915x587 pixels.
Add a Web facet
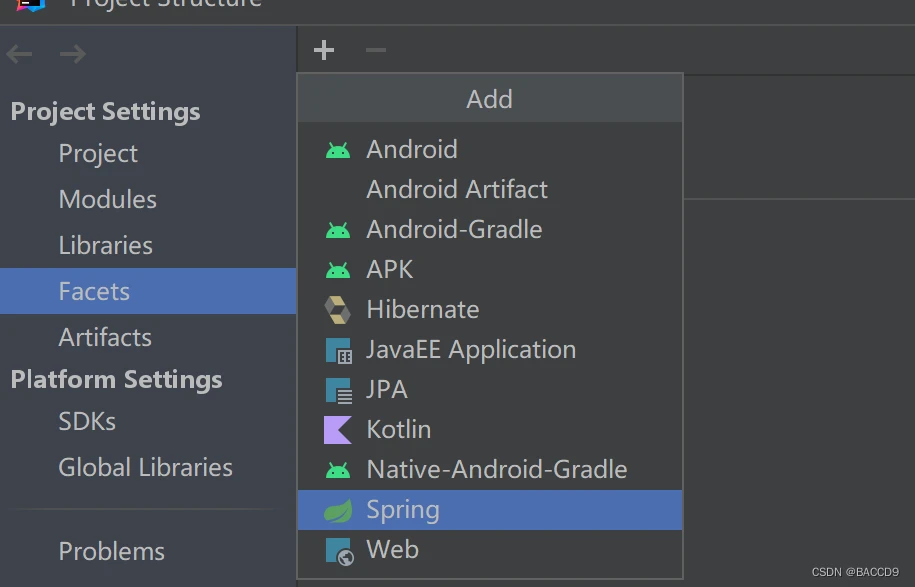(x=490, y=550)
